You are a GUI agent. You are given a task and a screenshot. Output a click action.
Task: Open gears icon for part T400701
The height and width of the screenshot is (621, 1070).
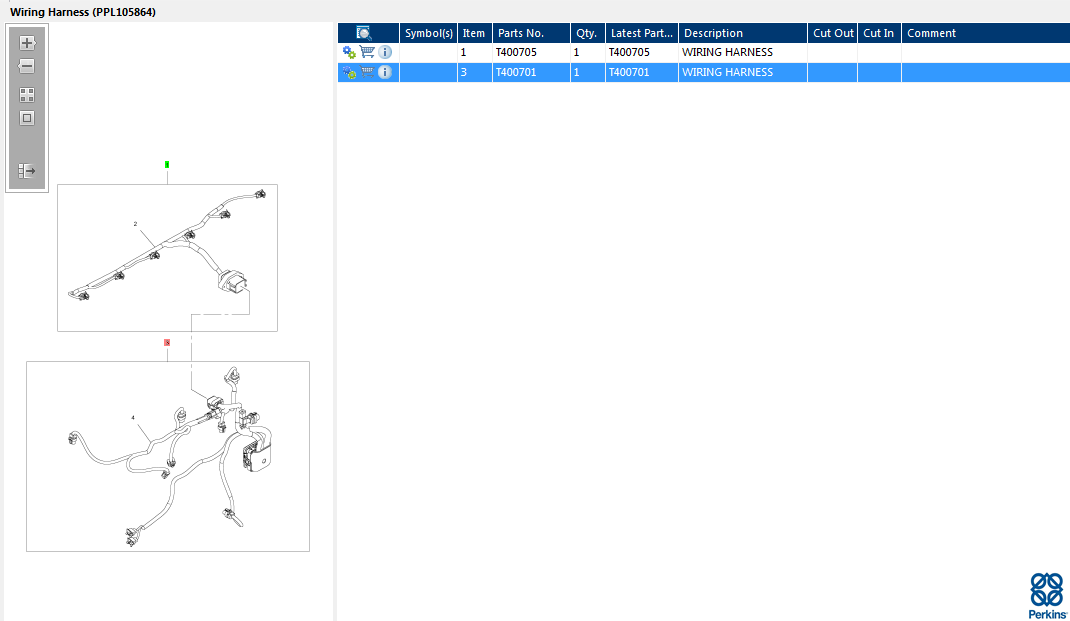(x=349, y=72)
